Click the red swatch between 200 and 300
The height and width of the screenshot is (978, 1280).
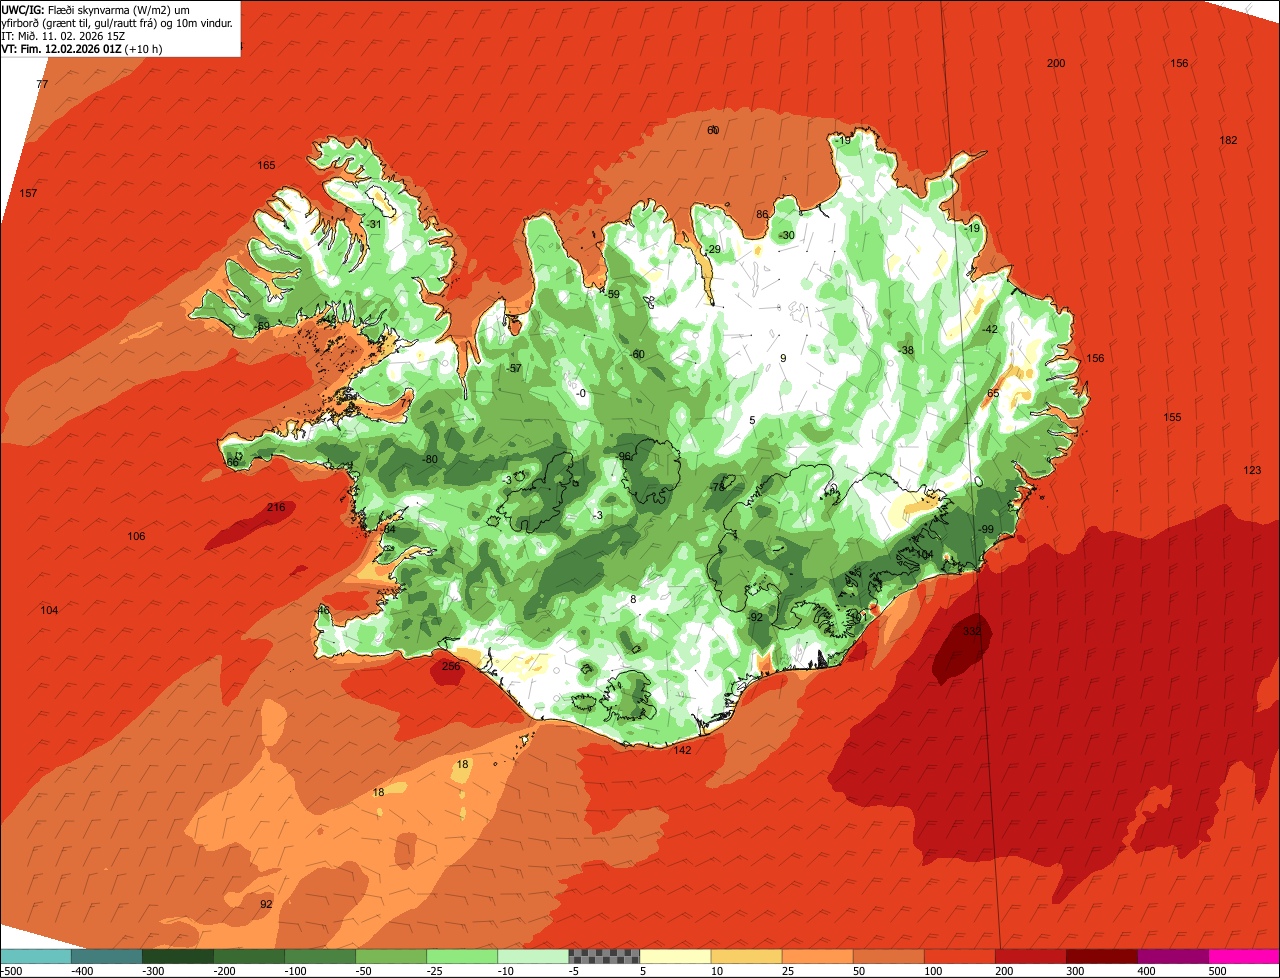click(1031, 956)
